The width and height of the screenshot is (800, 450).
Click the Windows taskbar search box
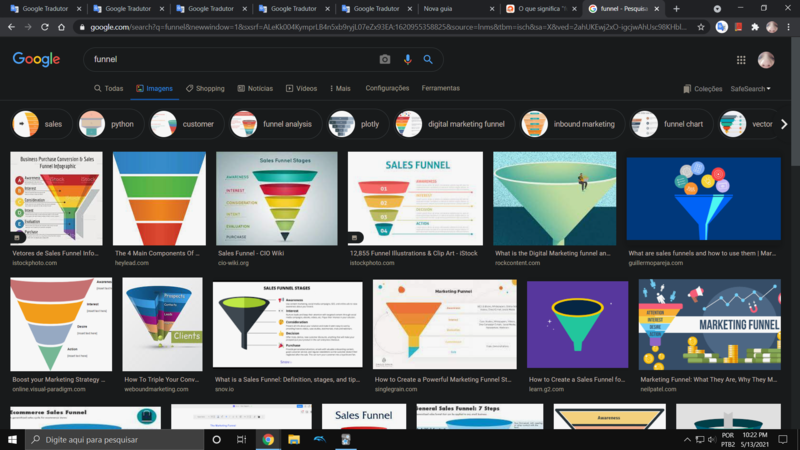pyautogui.click(x=114, y=439)
